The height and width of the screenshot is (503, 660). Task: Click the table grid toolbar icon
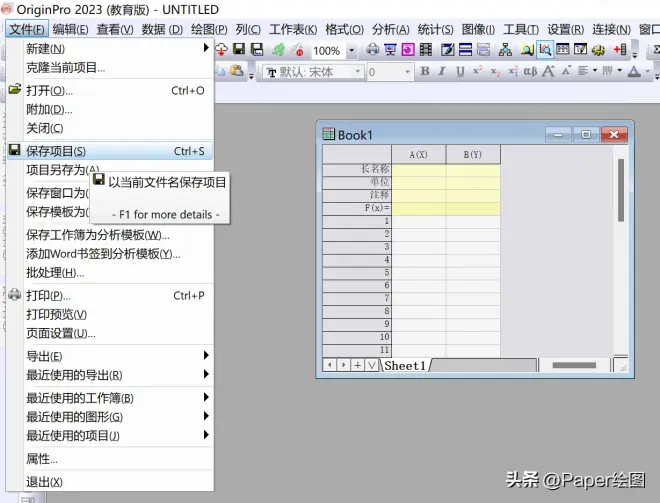pos(562,50)
